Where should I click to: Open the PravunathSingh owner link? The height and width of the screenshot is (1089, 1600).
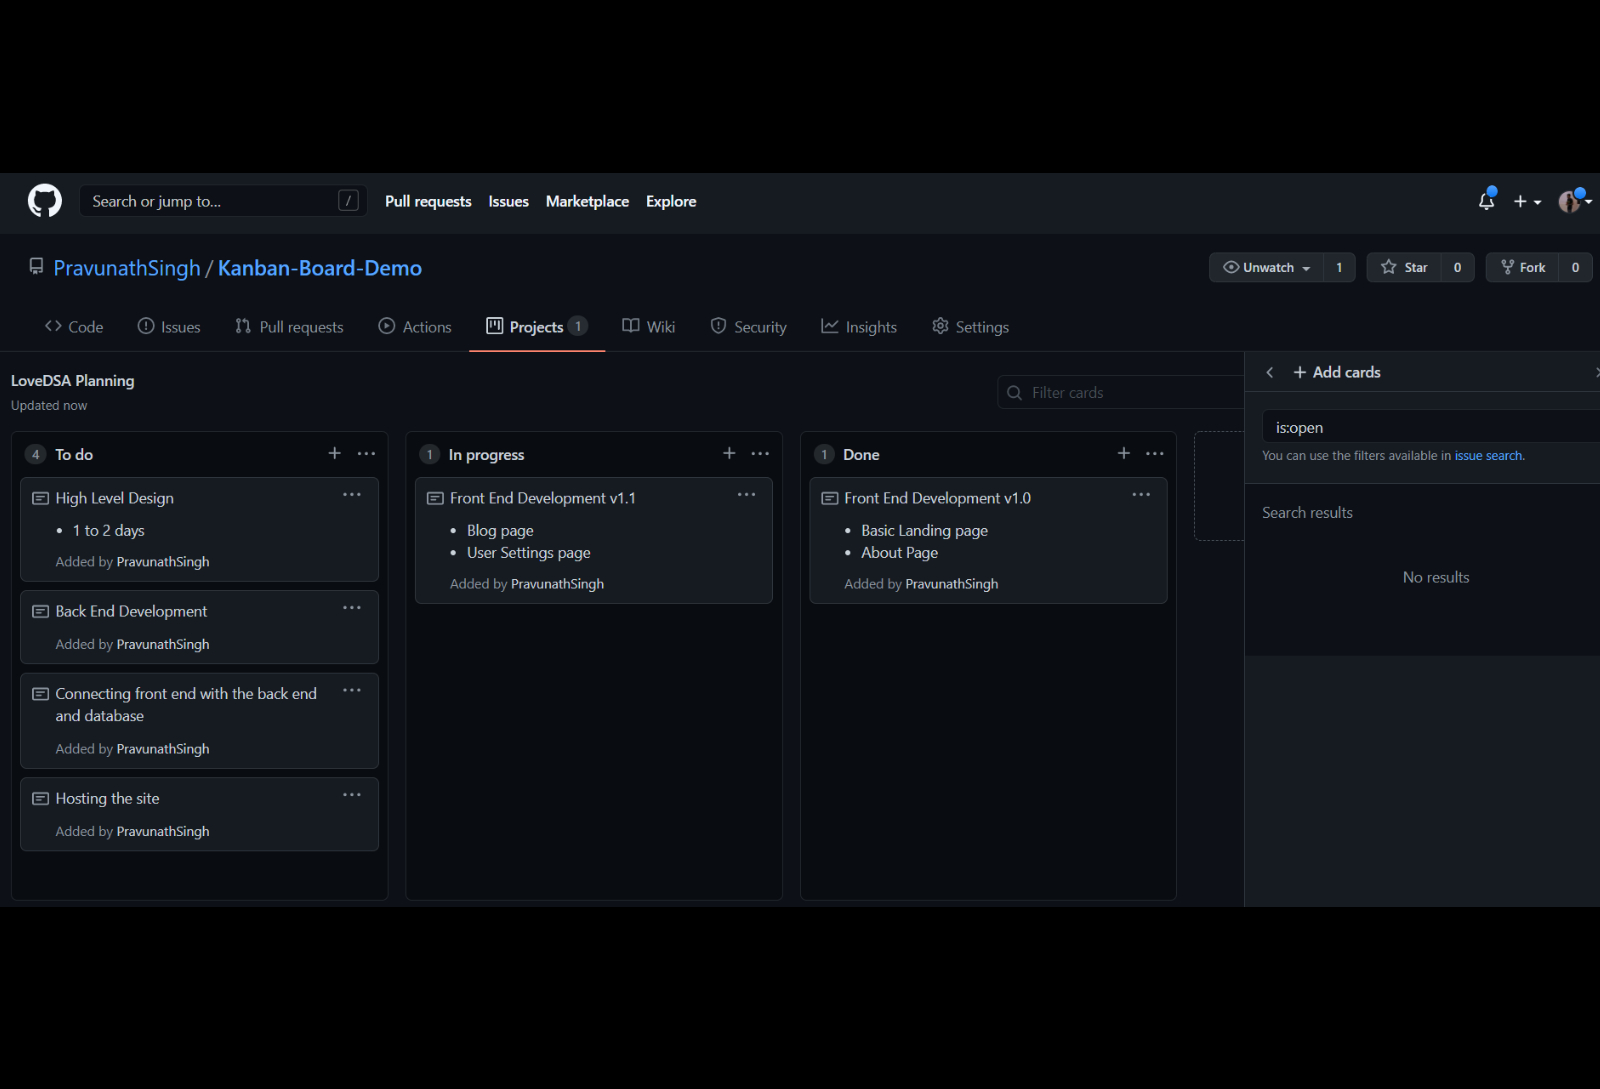point(127,268)
